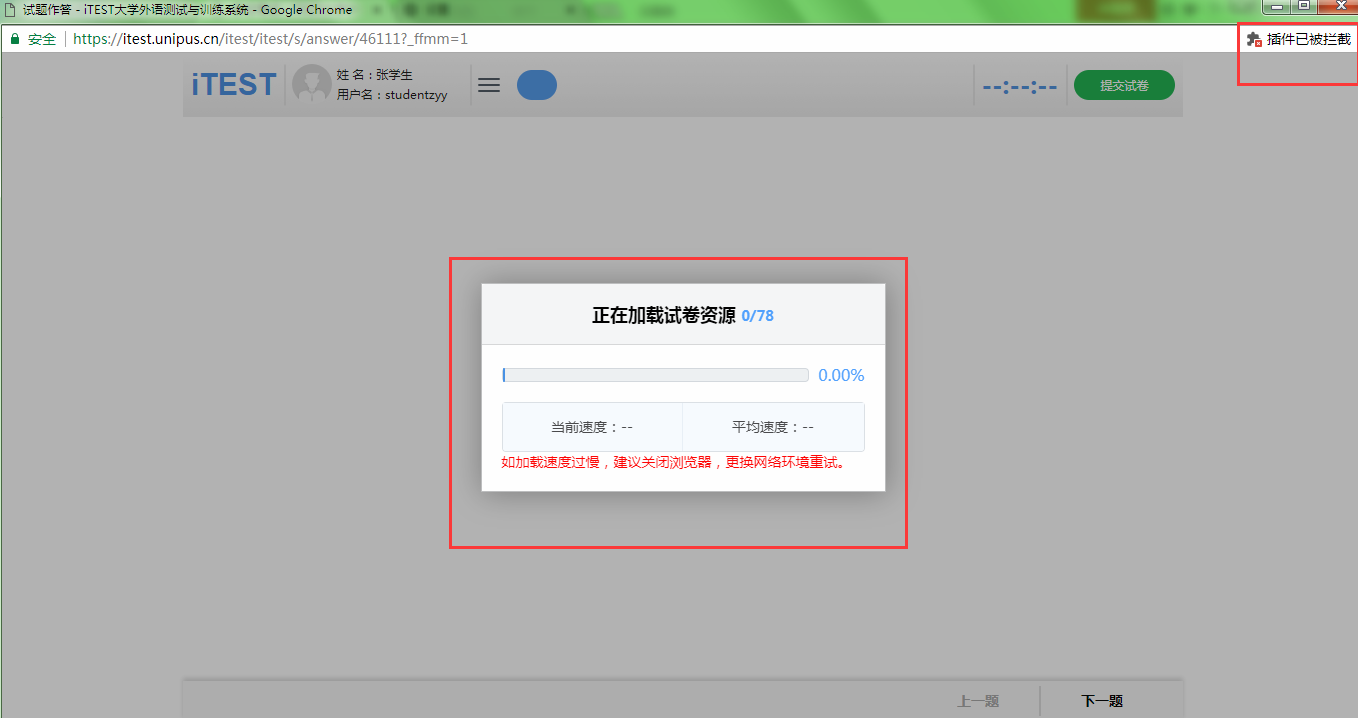Click the blocked plug-in puzzle icon
The image size is (1358, 718).
tap(1254, 39)
